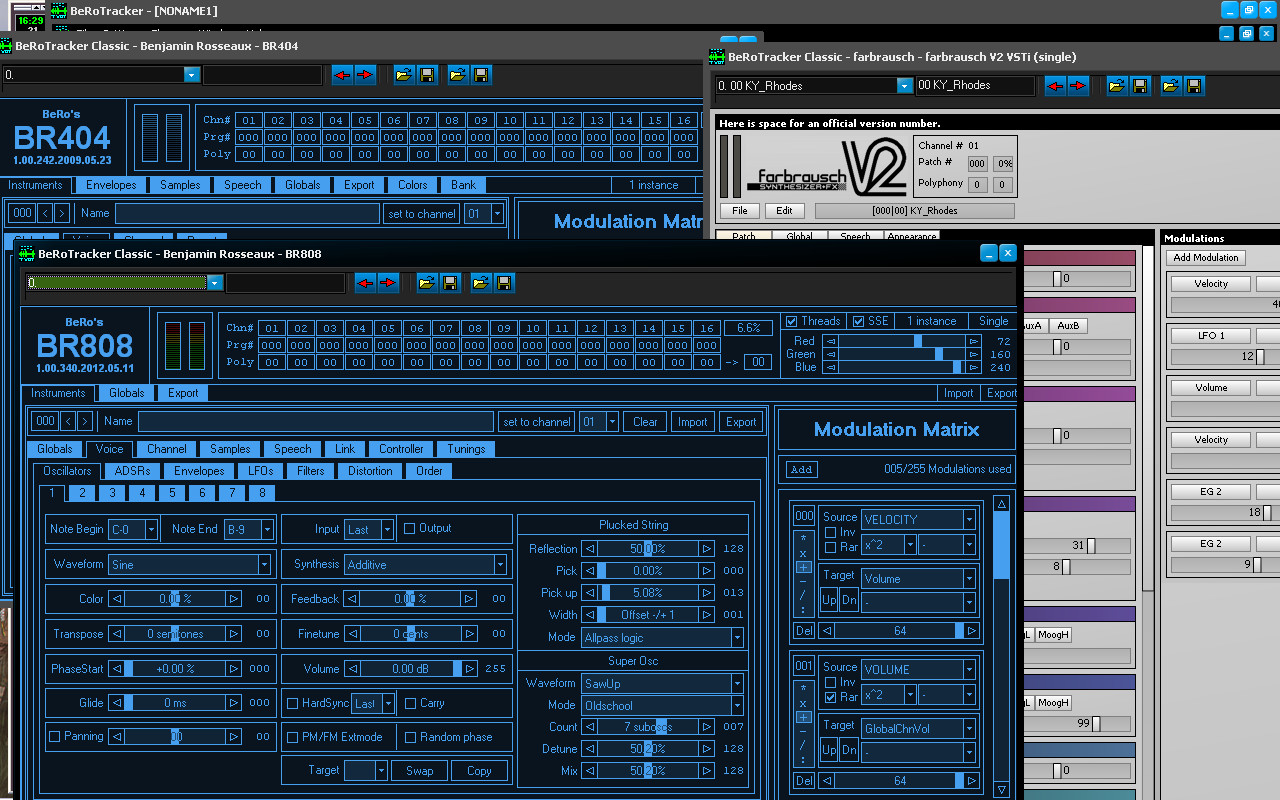1280x800 pixels.
Task: Click Add Modulation button in farbrausch V2
Action: (x=1206, y=258)
